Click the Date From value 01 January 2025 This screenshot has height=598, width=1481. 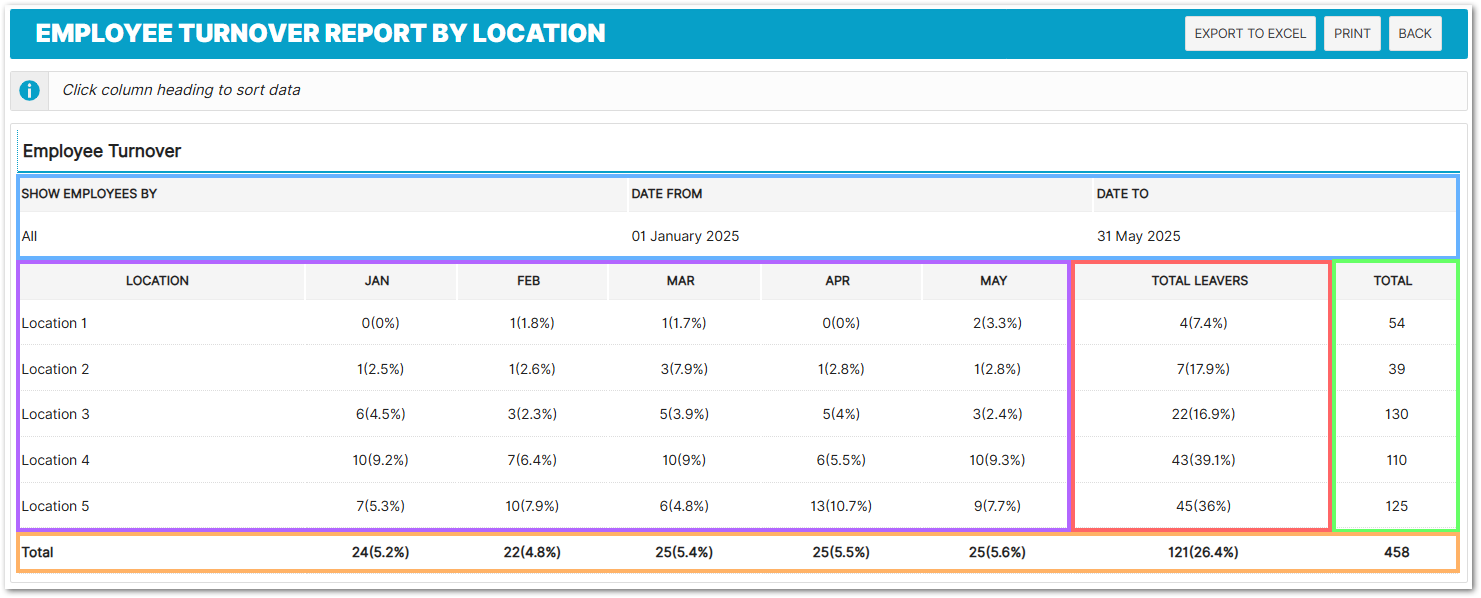pos(685,237)
